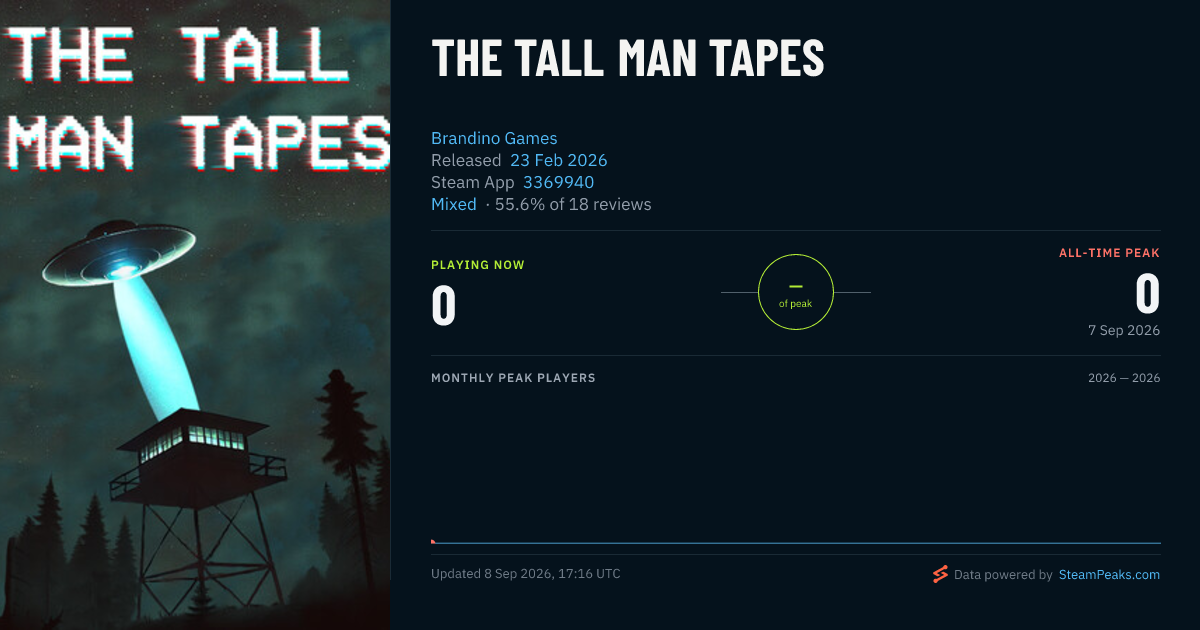Click the All-Time Peak value

pyautogui.click(x=1148, y=293)
